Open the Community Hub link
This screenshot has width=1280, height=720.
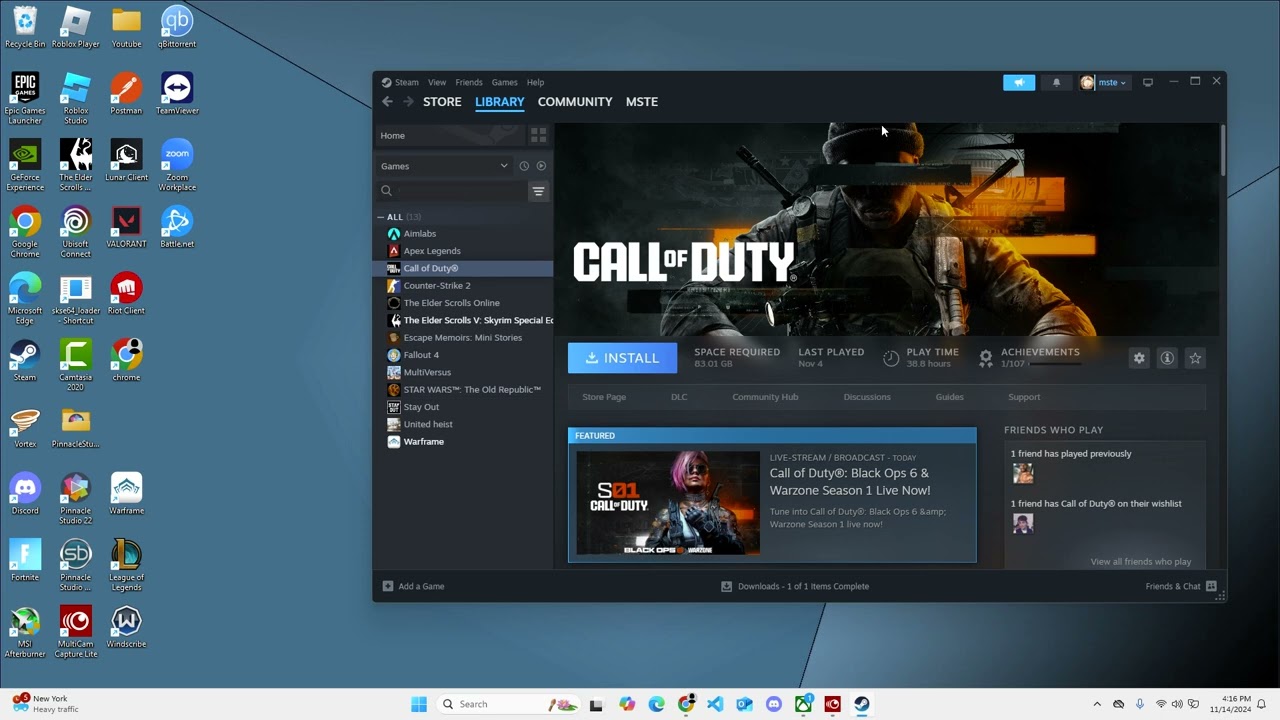click(x=765, y=397)
